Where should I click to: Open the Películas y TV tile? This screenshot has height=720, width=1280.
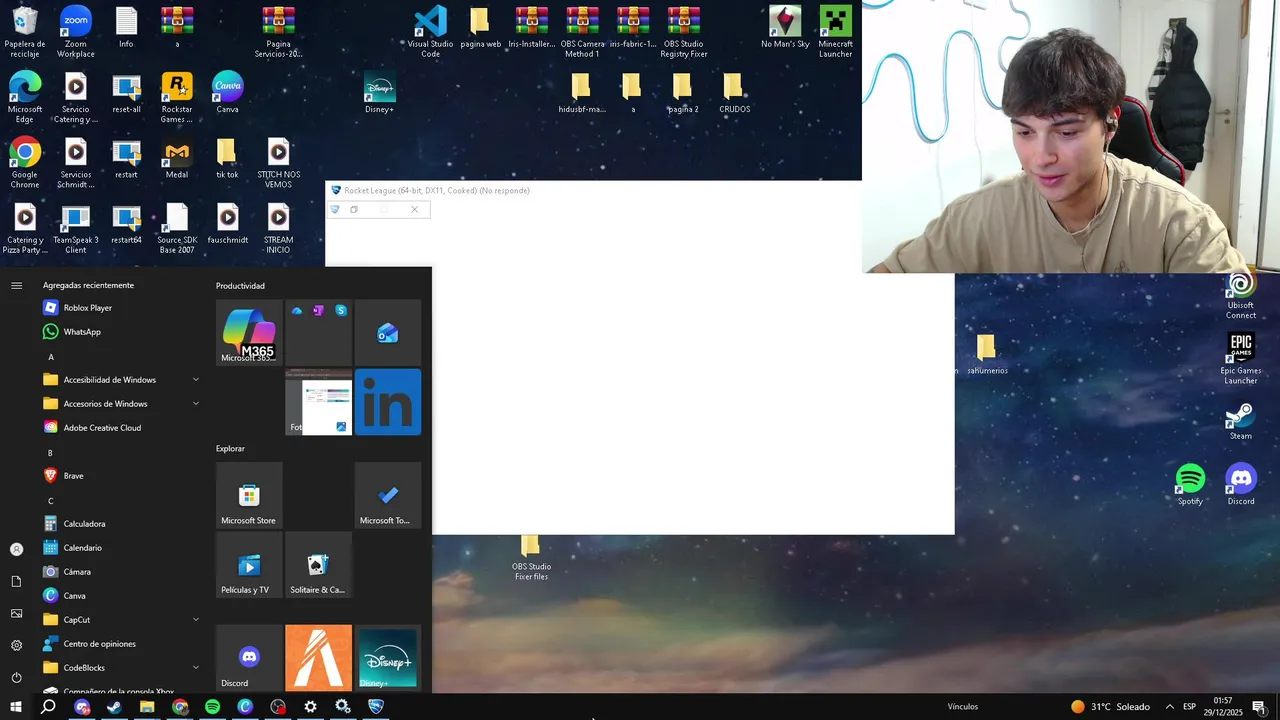[249, 565]
